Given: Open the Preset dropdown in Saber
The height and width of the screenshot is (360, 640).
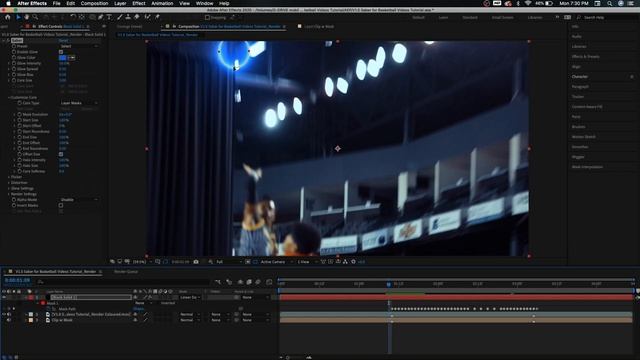Looking at the screenshot, I should pos(79,46).
